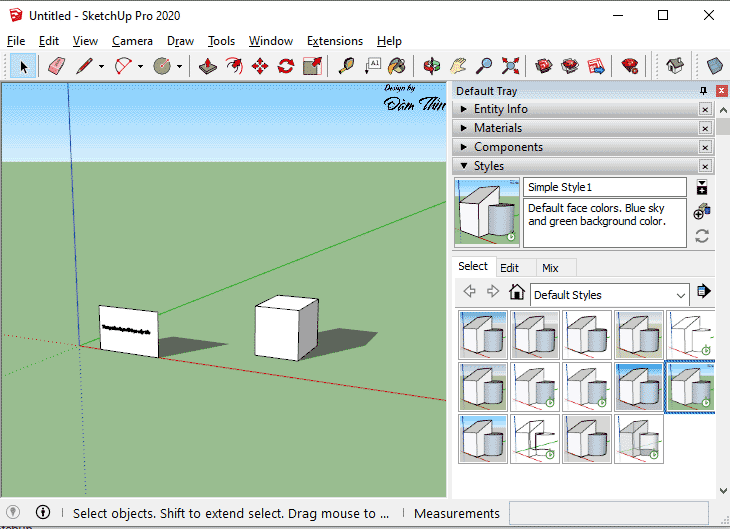Choose the Text label tool
730x529 pixels.
click(x=372, y=66)
